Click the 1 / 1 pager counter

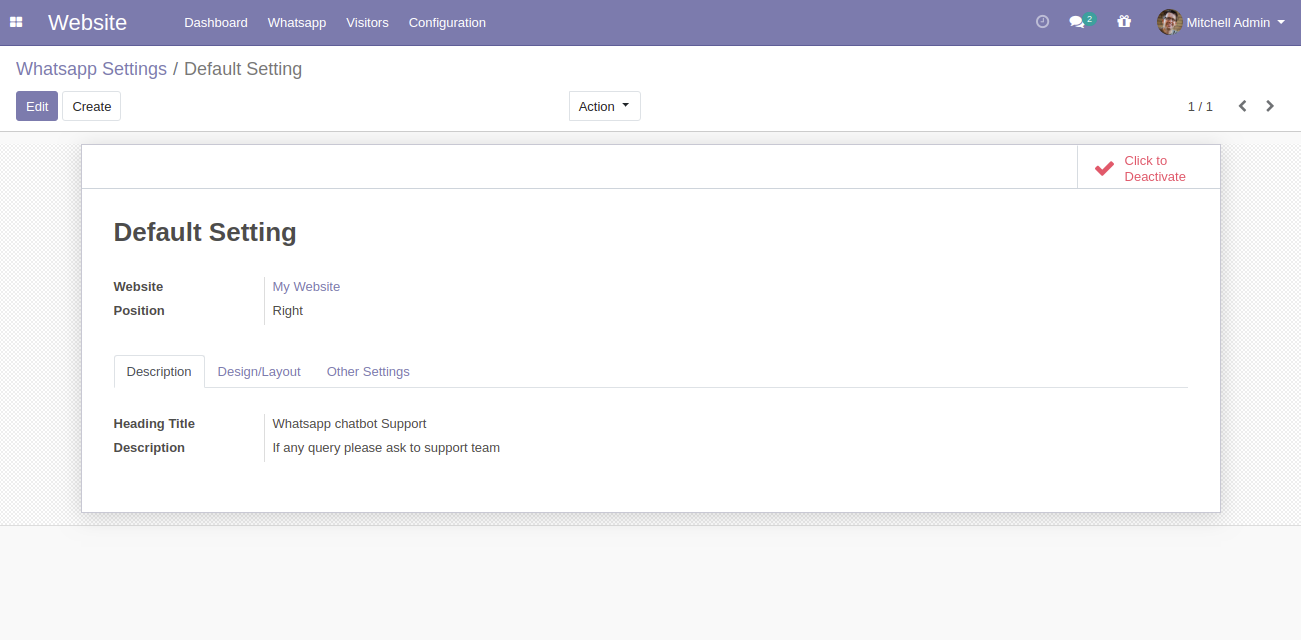[x=1200, y=106]
